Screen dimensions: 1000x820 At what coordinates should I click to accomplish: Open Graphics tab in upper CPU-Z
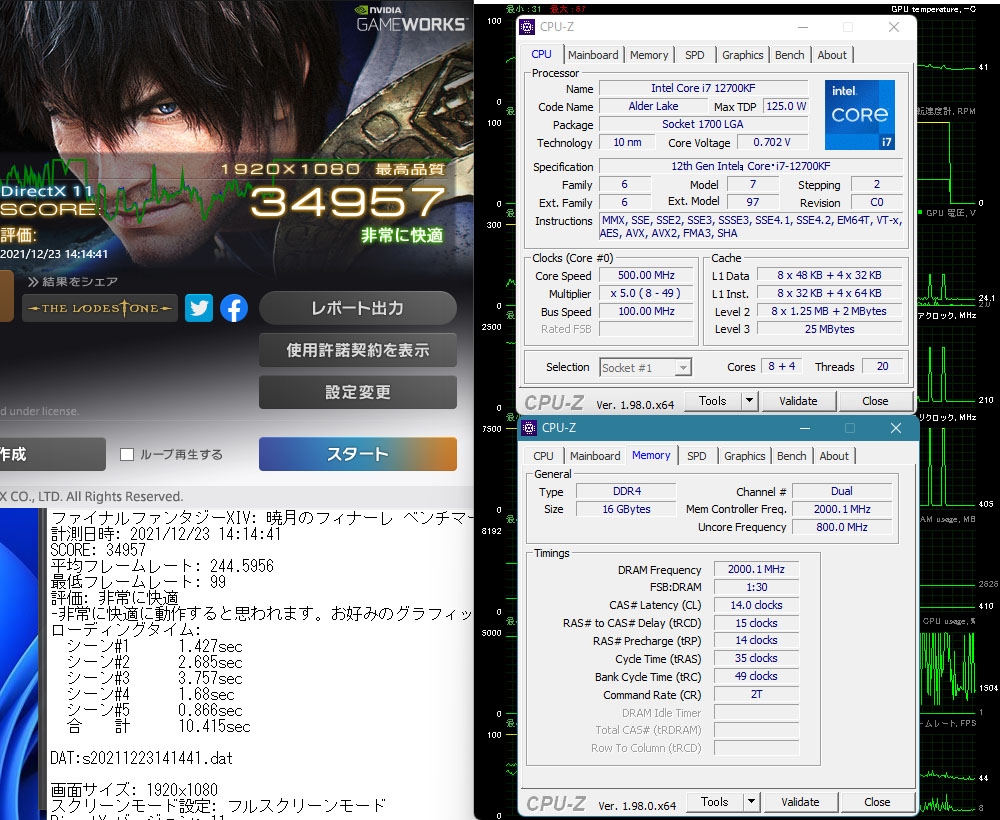coord(742,55)
